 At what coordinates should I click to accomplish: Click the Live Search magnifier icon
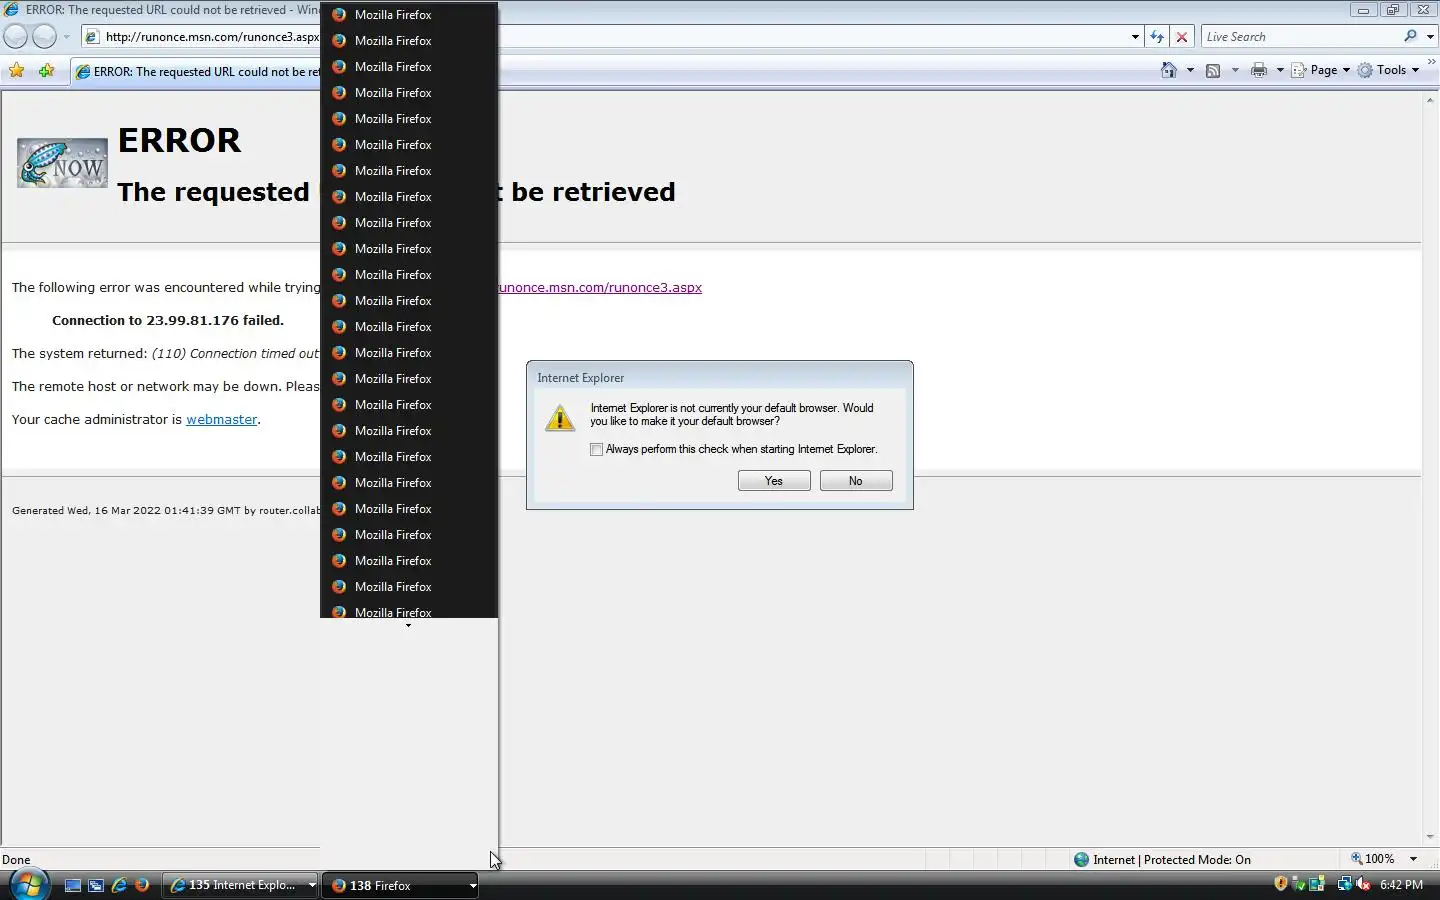[1410, 36]
